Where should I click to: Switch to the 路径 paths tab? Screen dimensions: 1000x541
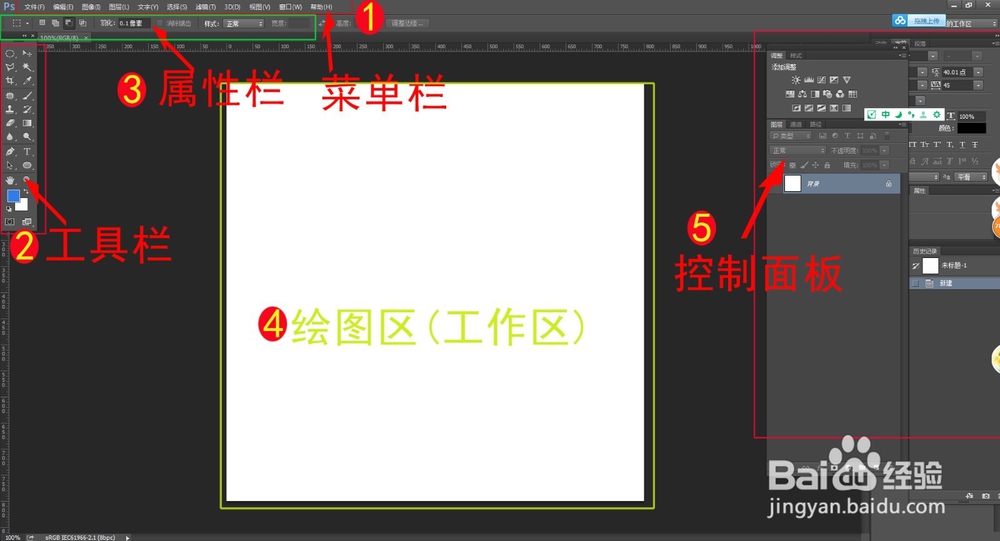pos(816,124)
